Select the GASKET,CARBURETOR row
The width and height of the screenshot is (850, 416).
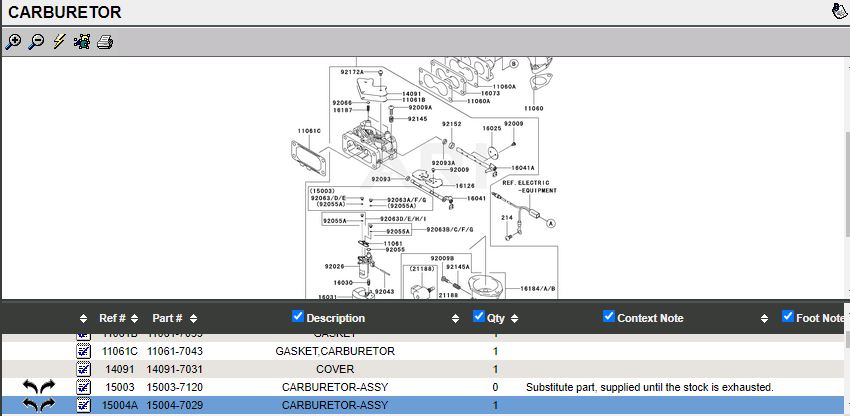tap(334, 351)
